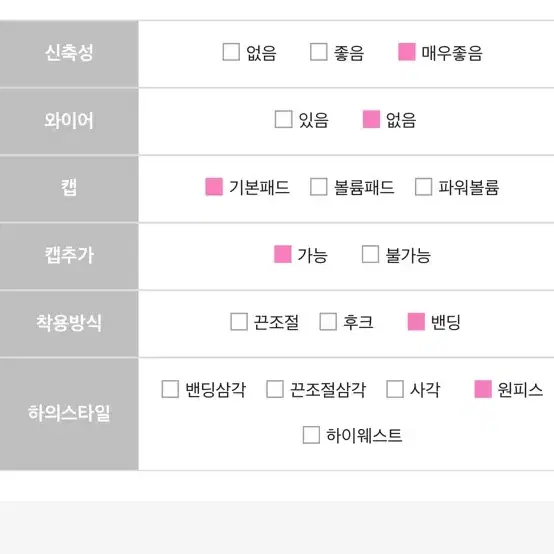Check the 하이웨스트 checkbox

click(x=311, y=435)
